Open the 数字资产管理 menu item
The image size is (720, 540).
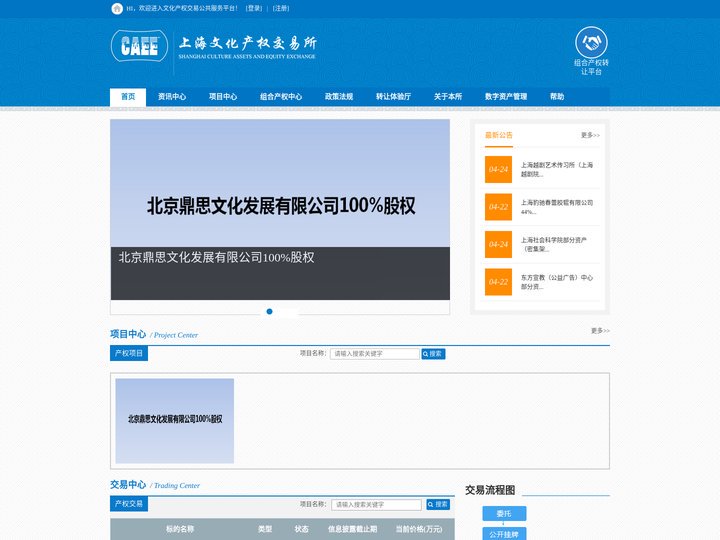[x=506, y=97]
